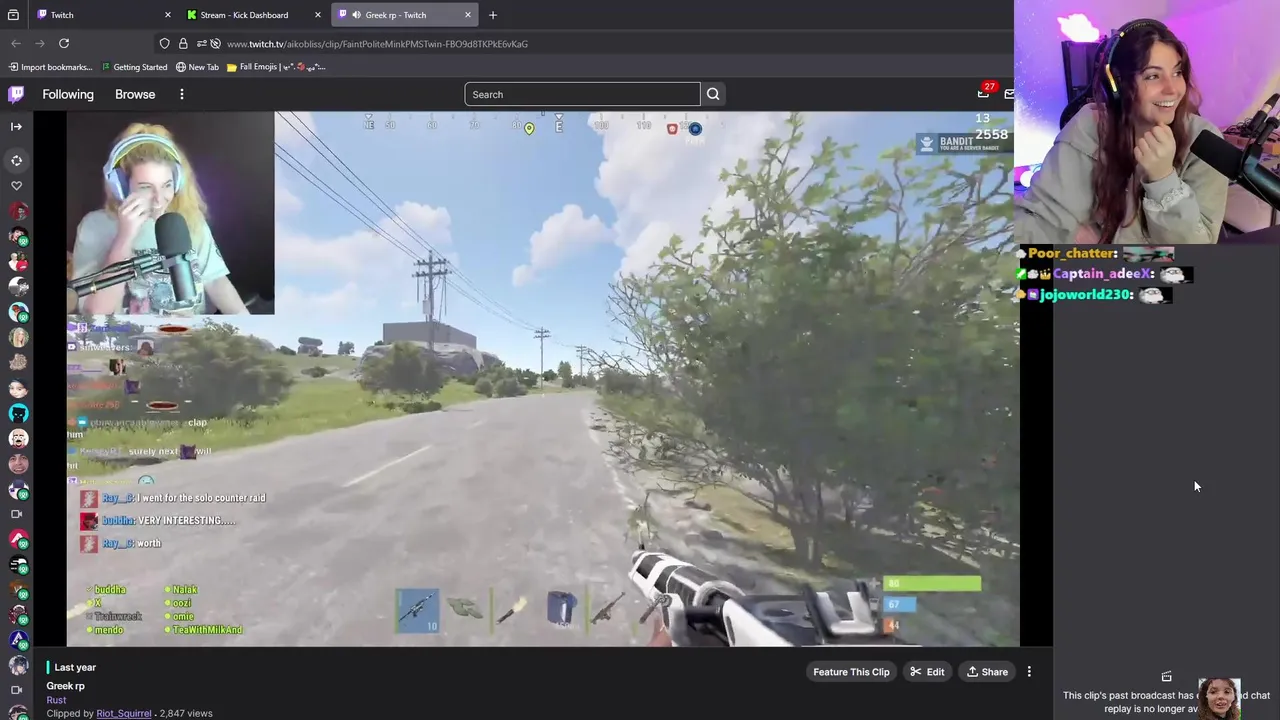The image size is (1280, 720).
Task: Switch to Stream - Kick Dashboard tab
Action: tap(254, 15)
